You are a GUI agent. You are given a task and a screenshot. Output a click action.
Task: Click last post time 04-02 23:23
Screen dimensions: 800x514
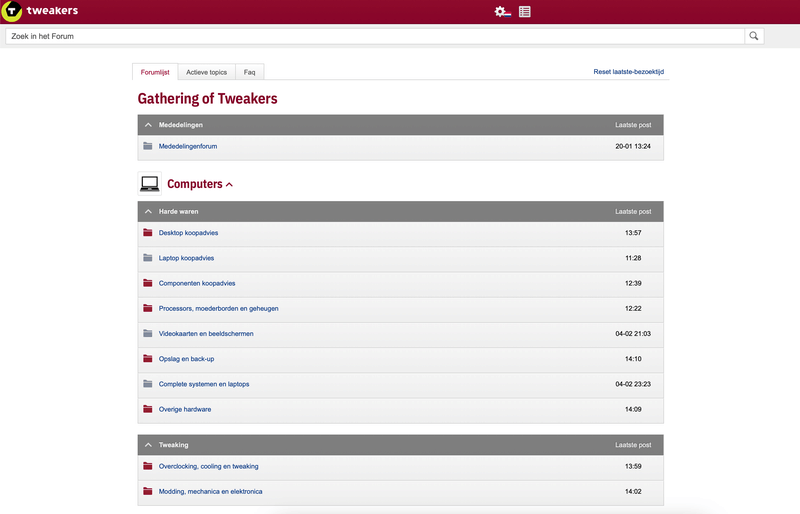tap(633, 384)
